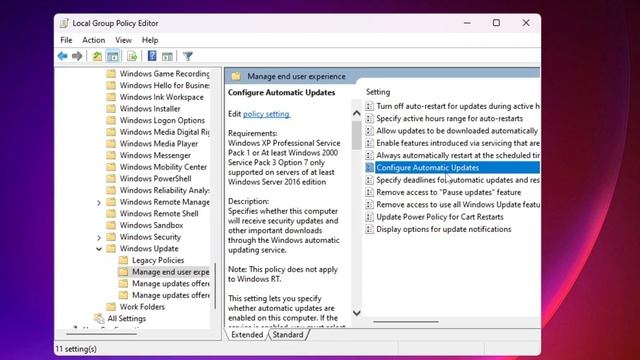Select Windows Reliability Analysis tree item
The image size is (640, 360).
164,190
